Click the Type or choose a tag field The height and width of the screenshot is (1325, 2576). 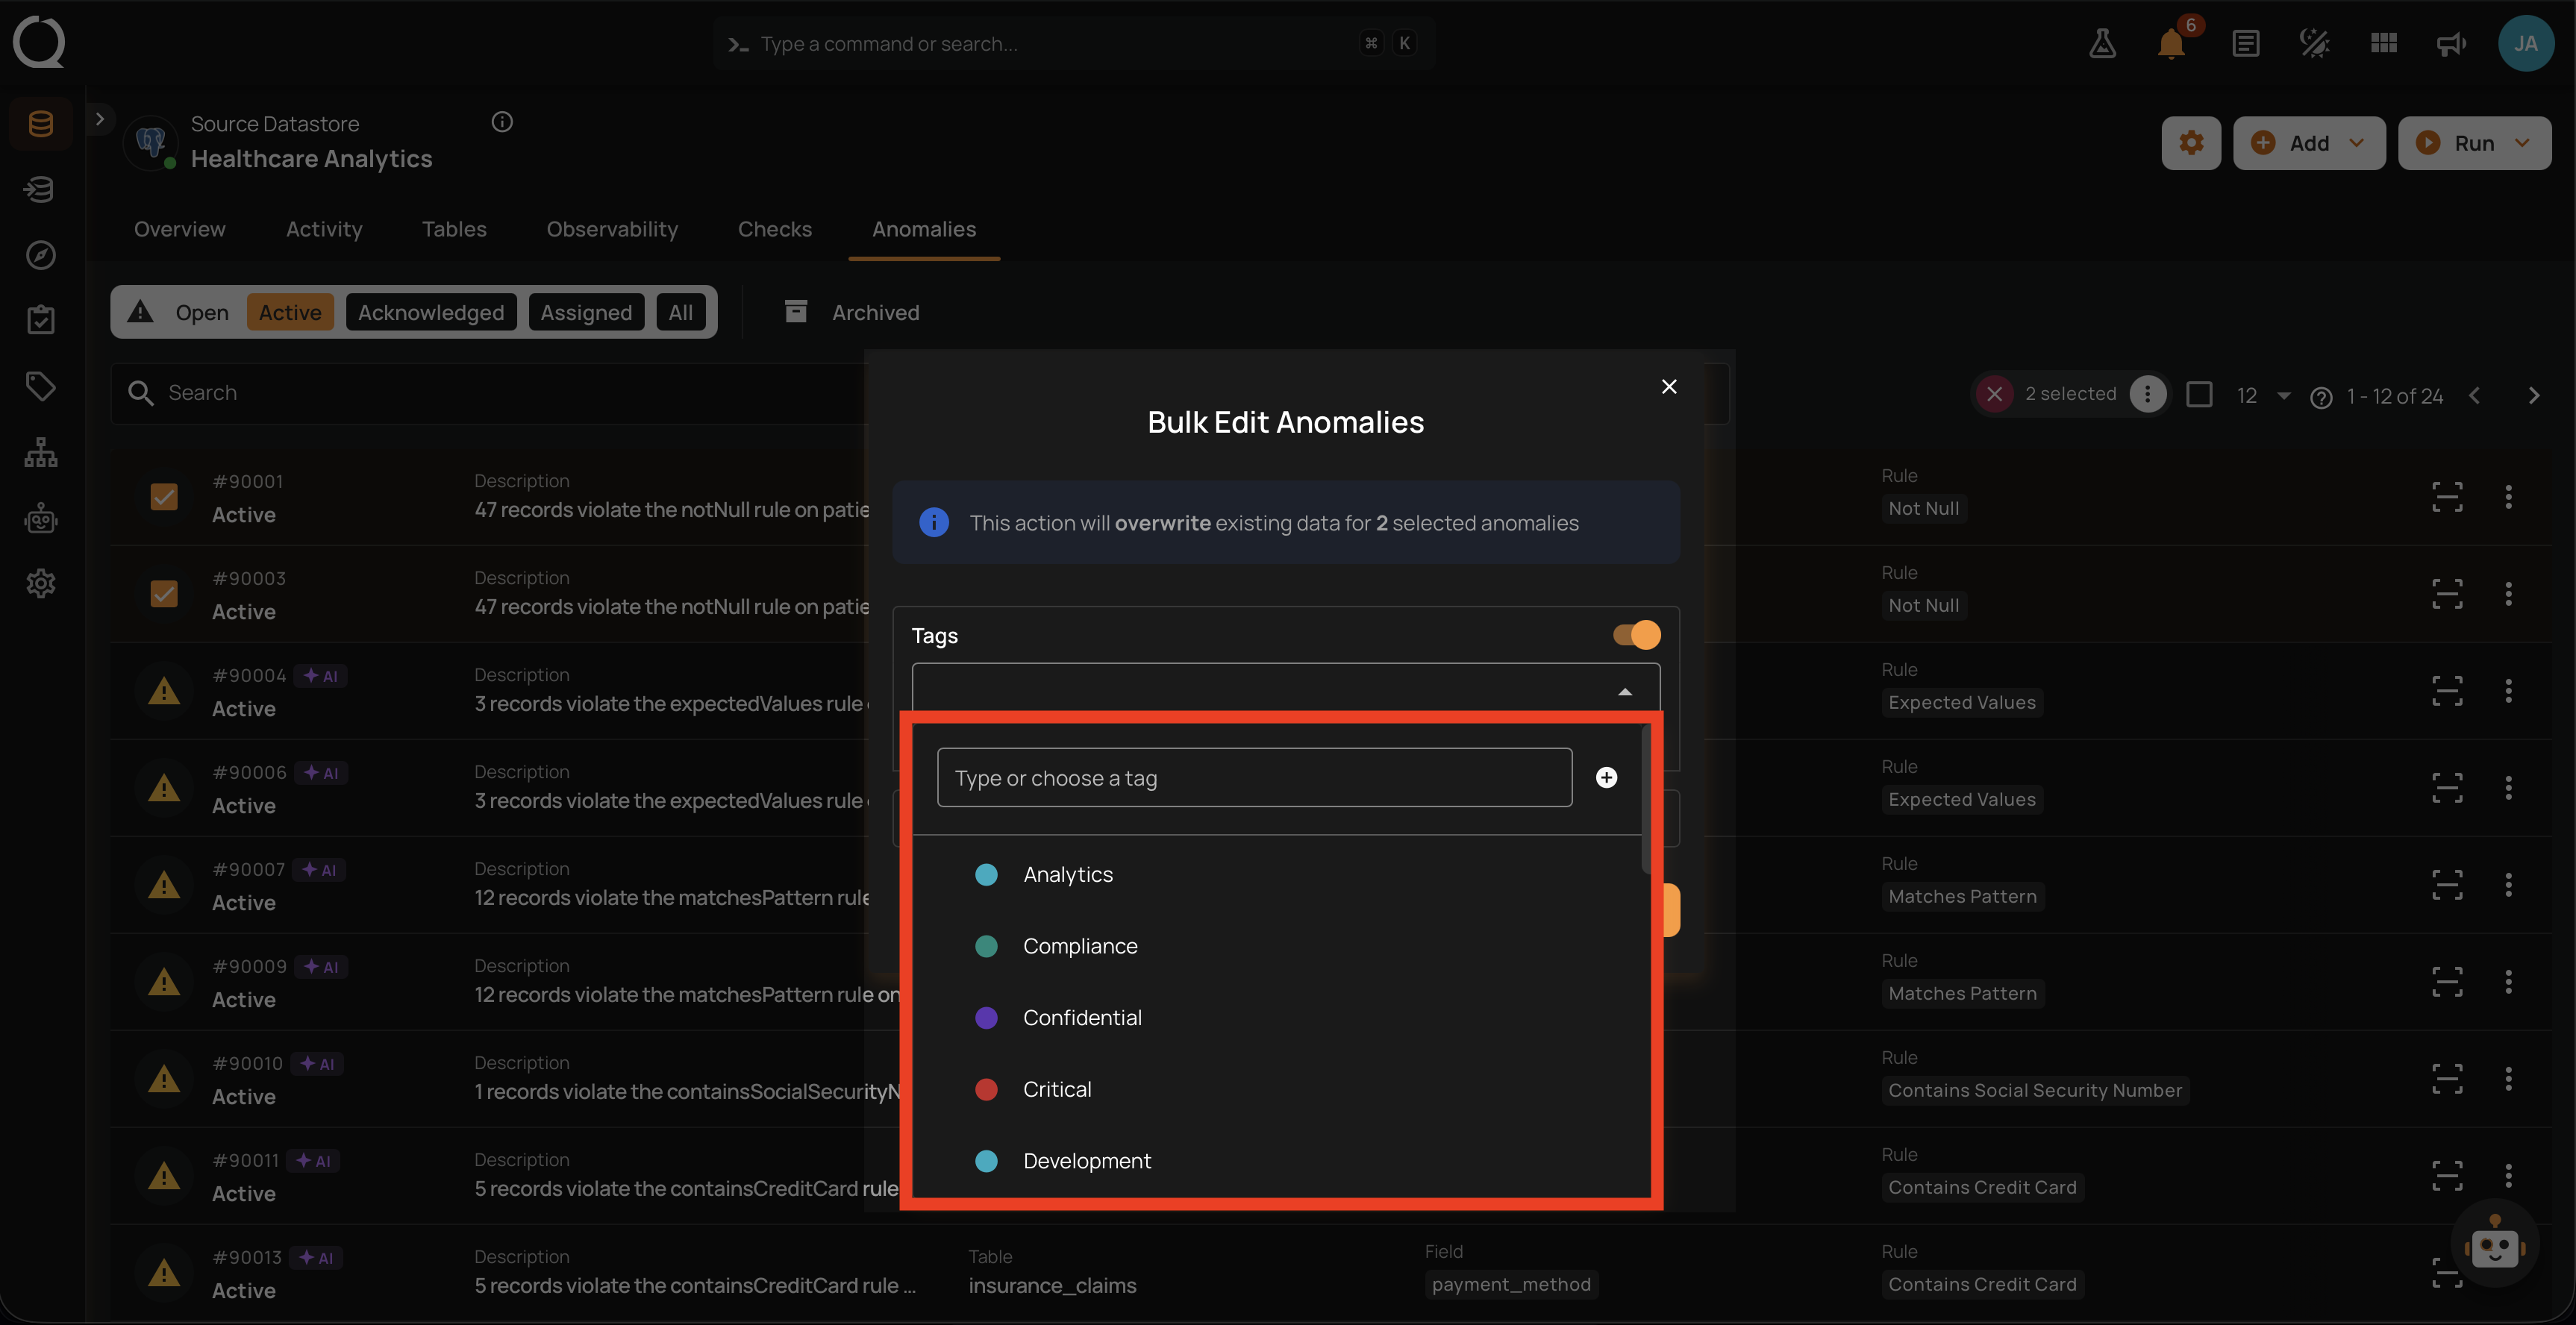(1254, 777)
